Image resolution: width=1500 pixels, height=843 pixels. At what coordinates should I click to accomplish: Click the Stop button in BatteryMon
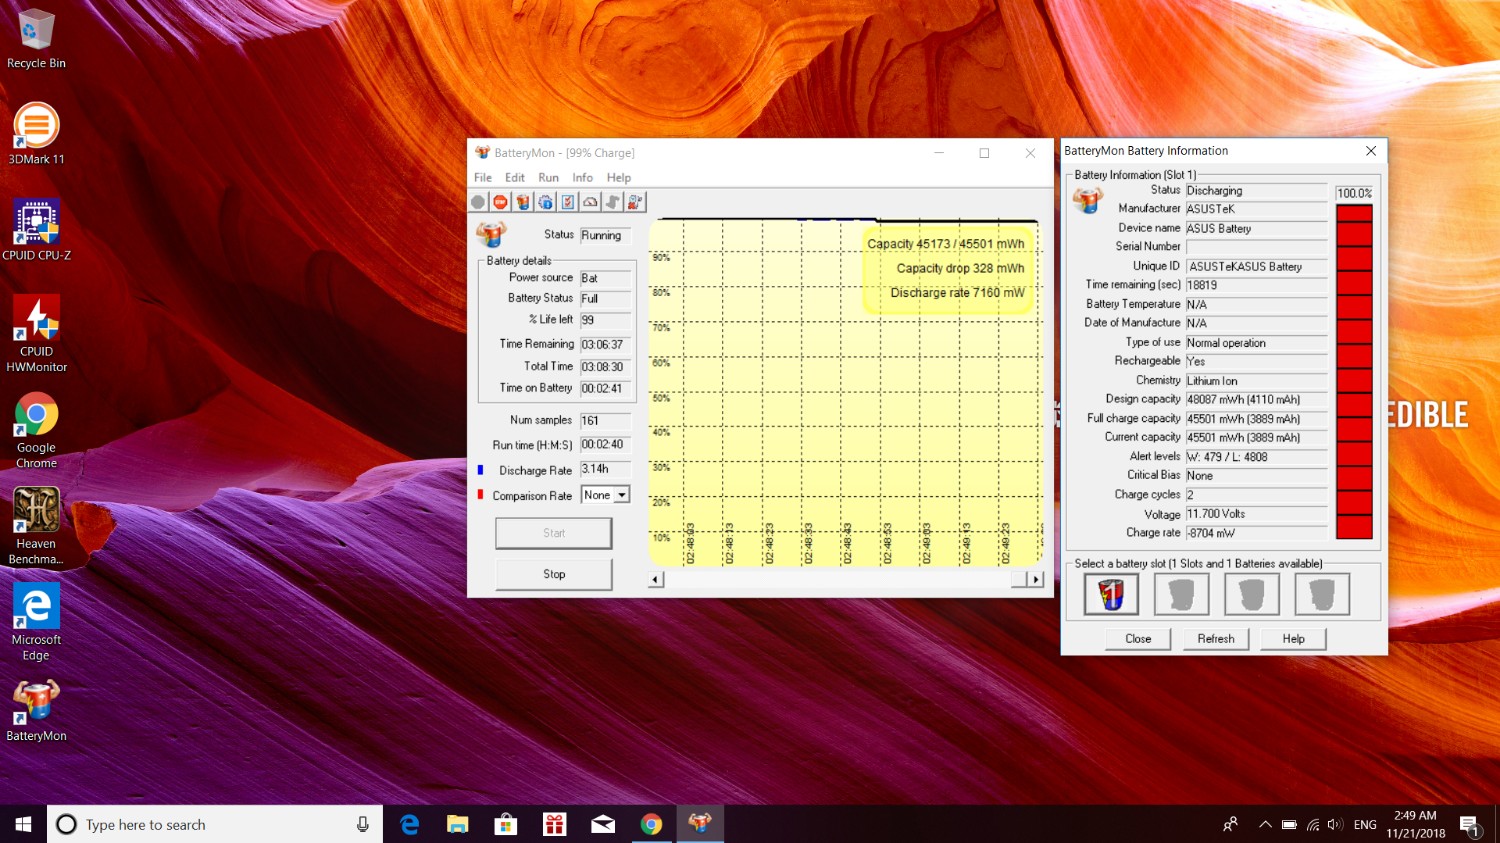pyautogui.click(x=554, y=574)
